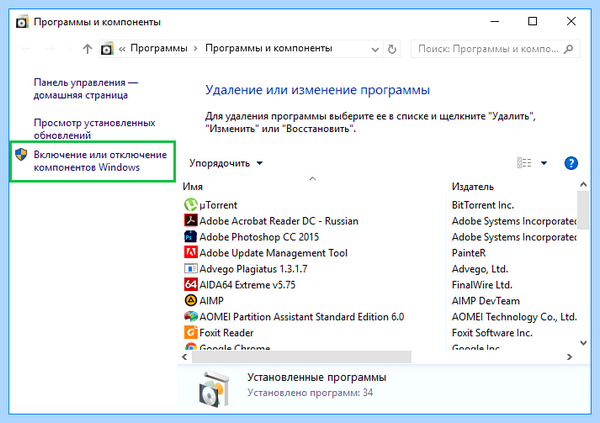Click the Foxit Reader icon
600x423 pixels.
click(x=191, y=332)
